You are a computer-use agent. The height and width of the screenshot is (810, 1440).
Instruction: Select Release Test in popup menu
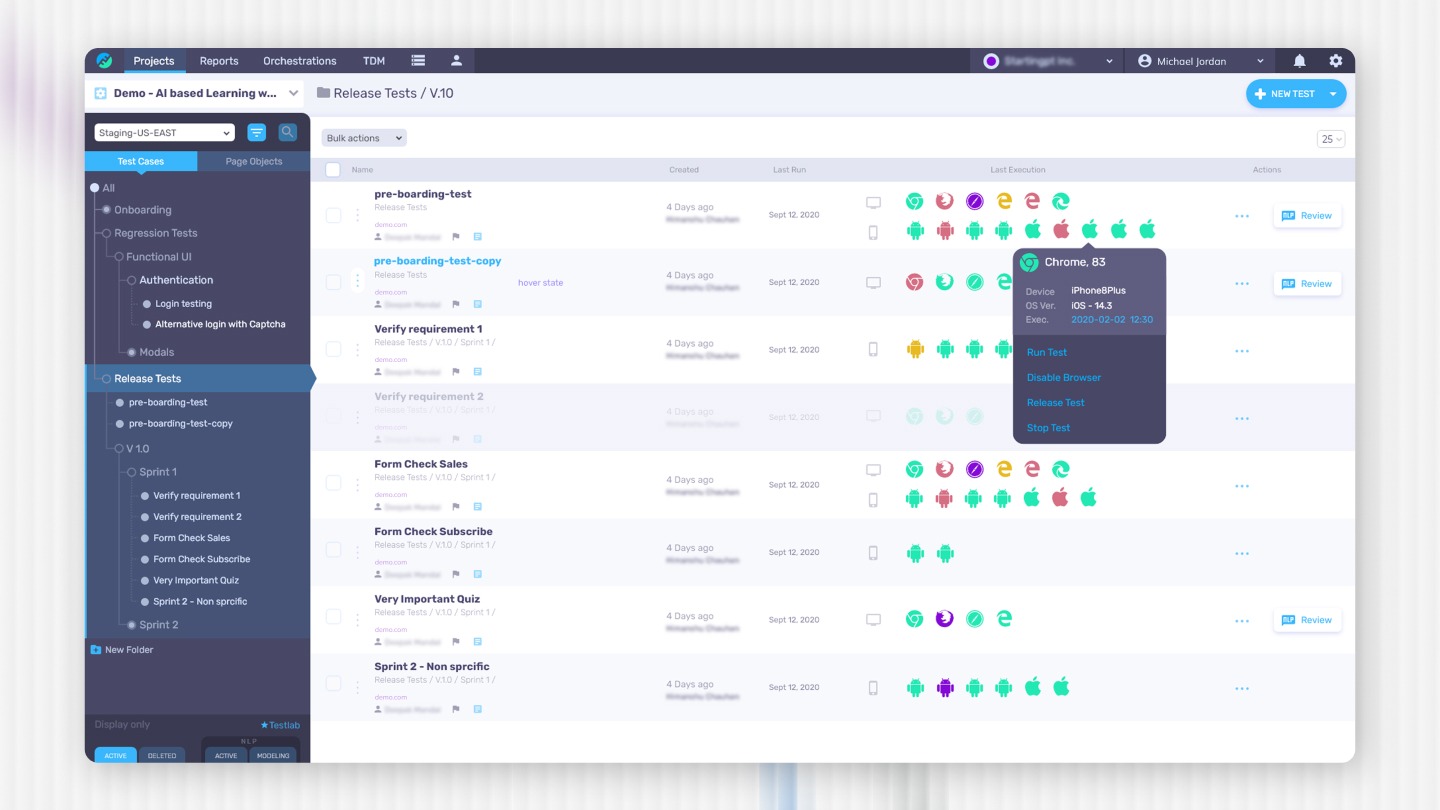[1056, 403]
